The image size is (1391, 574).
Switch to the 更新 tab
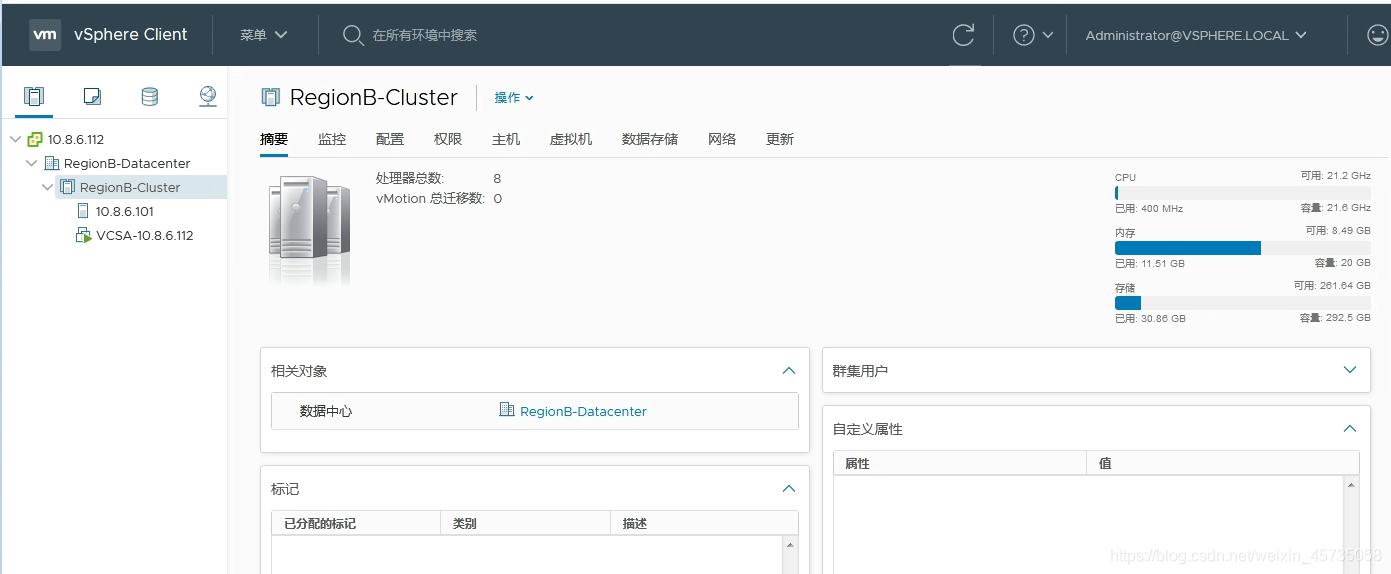tap(780, 139)
